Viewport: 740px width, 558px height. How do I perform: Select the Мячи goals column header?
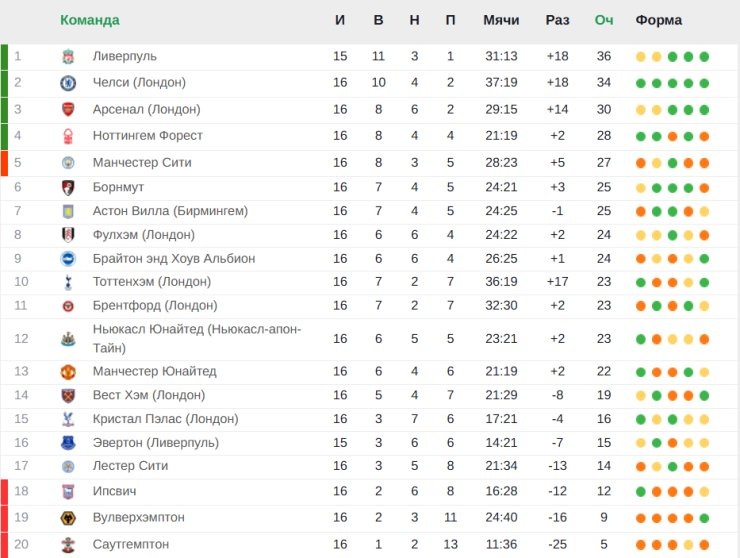click(501, 20)
